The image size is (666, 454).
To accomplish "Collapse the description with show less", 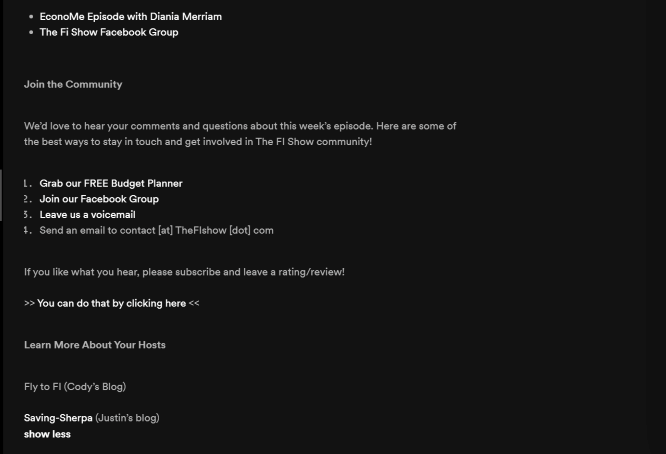I will 47,434.
